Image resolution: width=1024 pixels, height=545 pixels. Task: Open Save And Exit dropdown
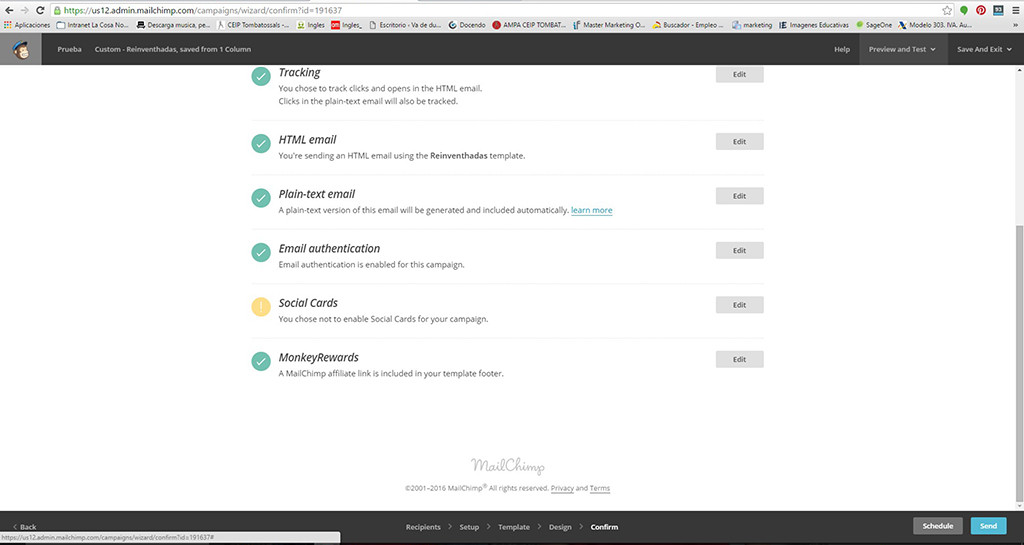tap(985, 50)
